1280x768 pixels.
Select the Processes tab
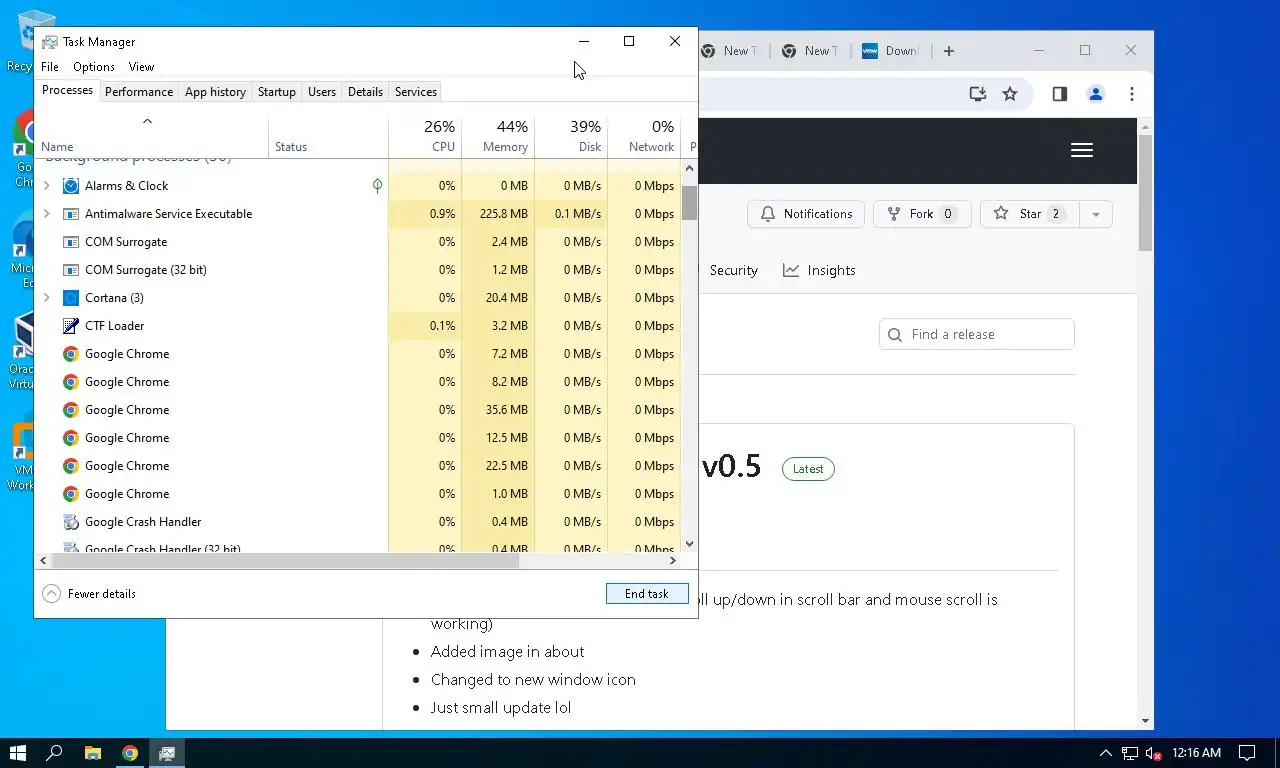point(68,90)
